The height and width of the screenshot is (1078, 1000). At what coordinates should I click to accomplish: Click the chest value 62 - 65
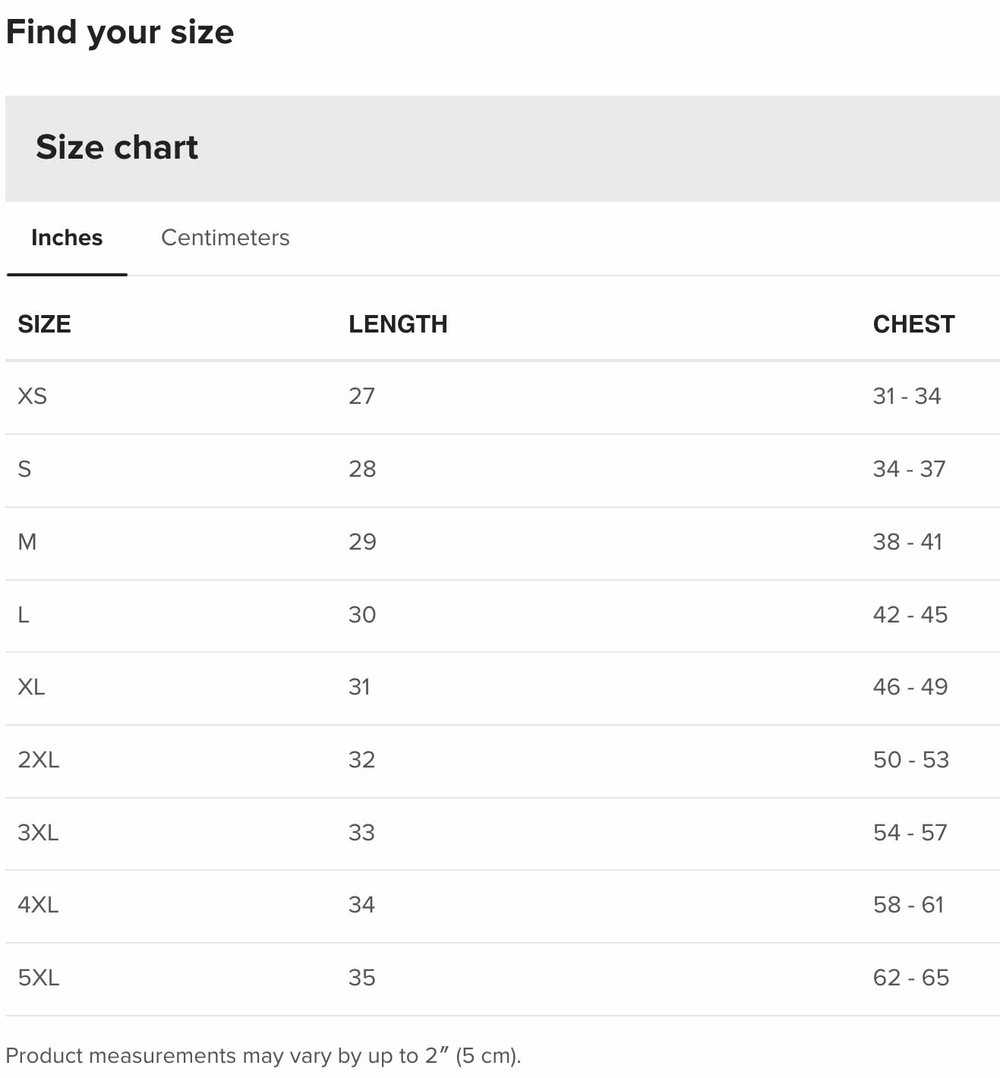[x=910, y=978]
